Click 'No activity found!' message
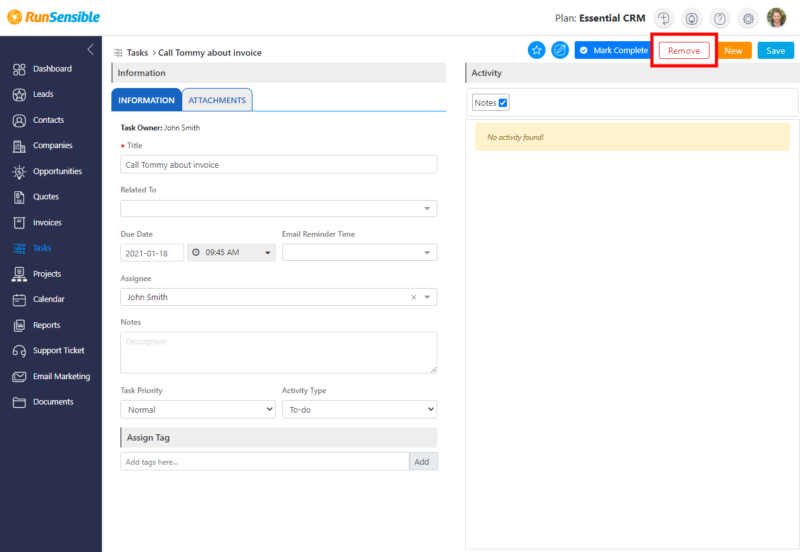The width and height of the screenshot is (800, 552). (x=515, y=137)
